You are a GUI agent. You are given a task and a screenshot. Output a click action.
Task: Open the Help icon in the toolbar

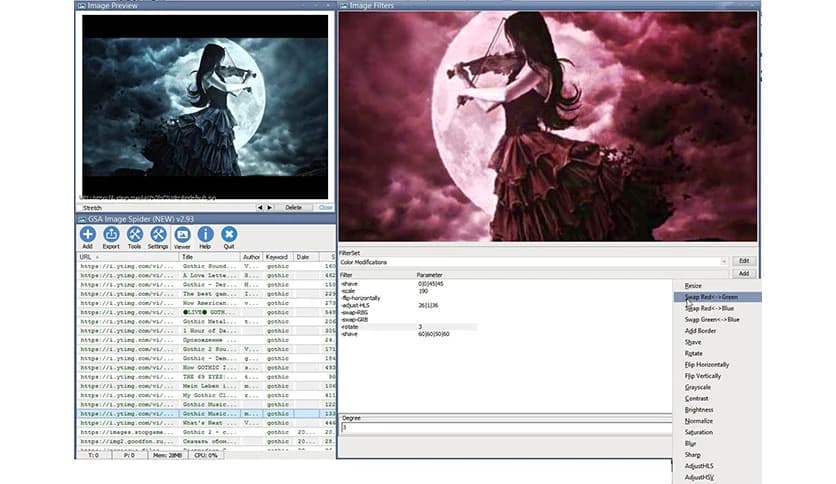point(205,237)
